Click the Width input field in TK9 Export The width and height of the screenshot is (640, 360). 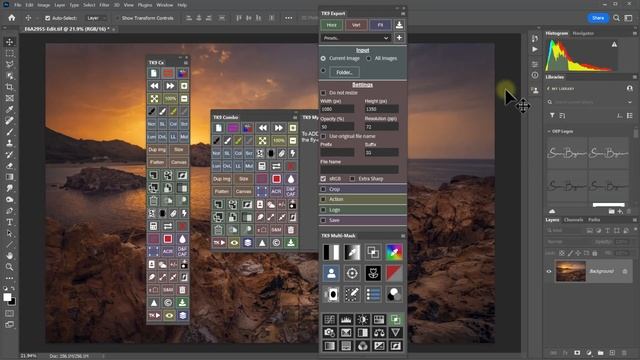click(x=337, y=109)
